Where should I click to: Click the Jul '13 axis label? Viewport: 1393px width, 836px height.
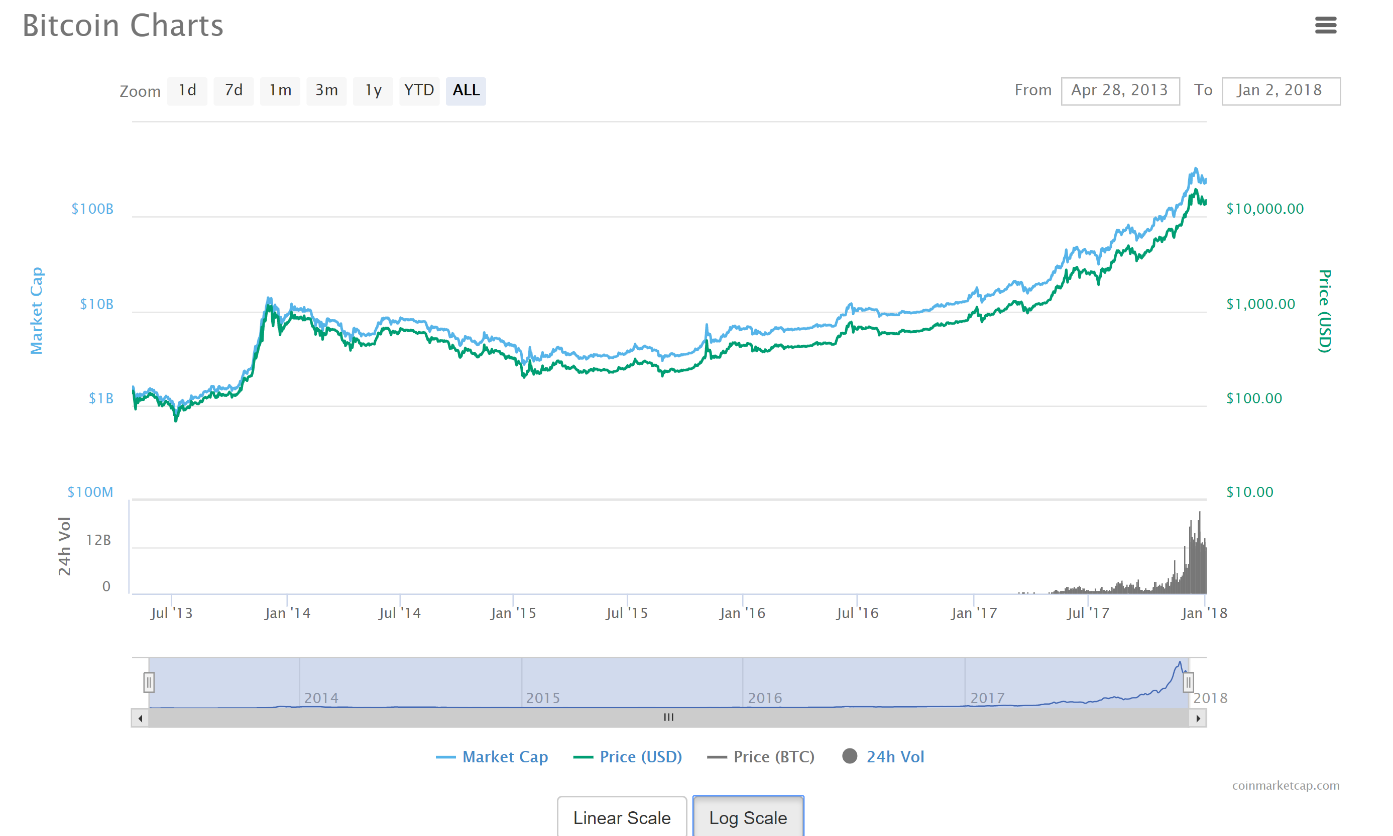[172, 613]
